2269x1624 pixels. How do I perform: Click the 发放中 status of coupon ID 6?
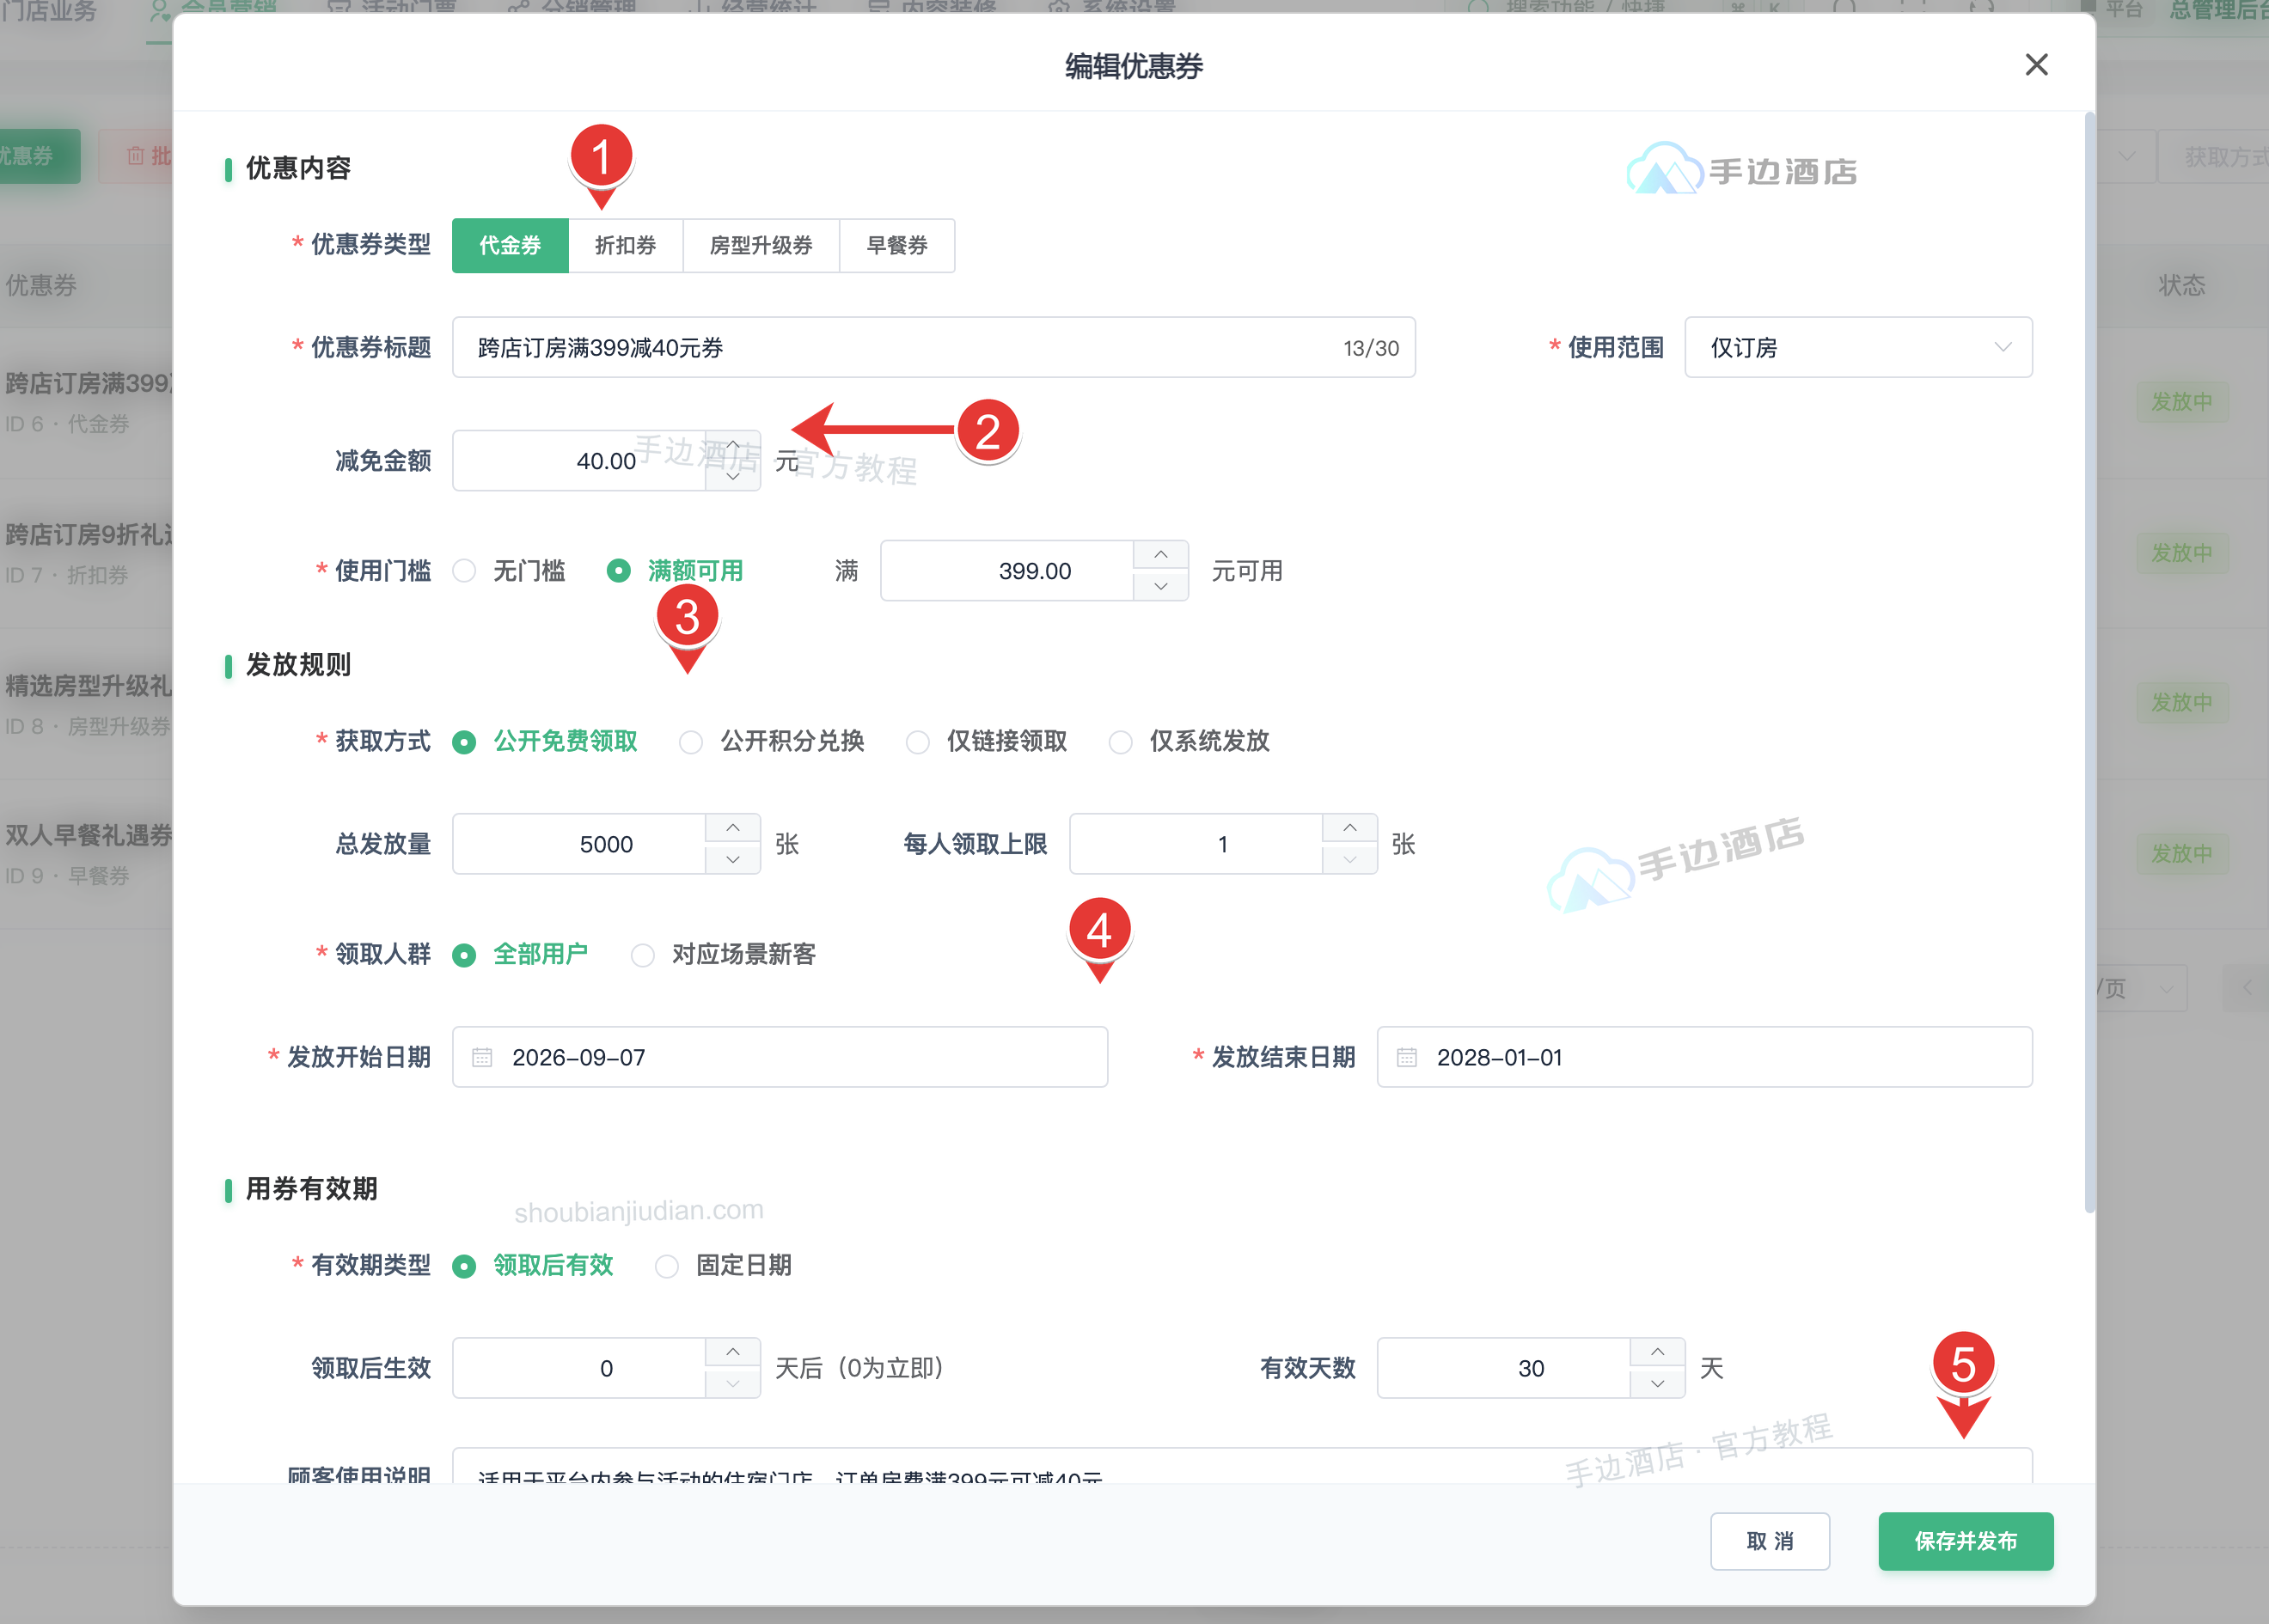tap(2182, 402)
